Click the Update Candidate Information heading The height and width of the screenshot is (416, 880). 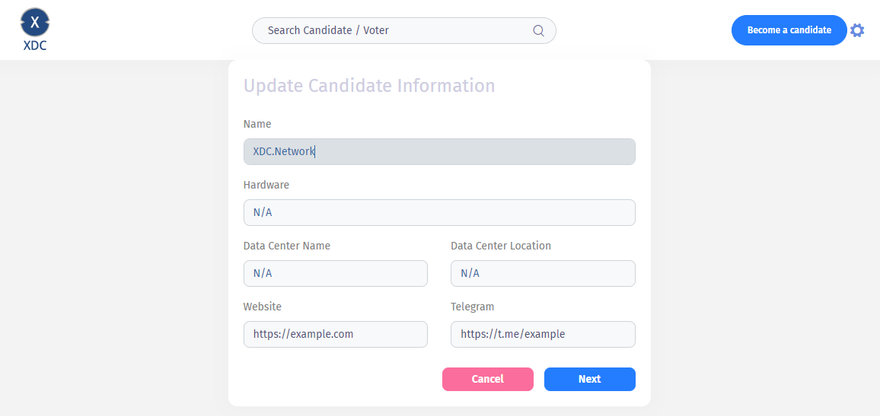click(x=369, y=86)
